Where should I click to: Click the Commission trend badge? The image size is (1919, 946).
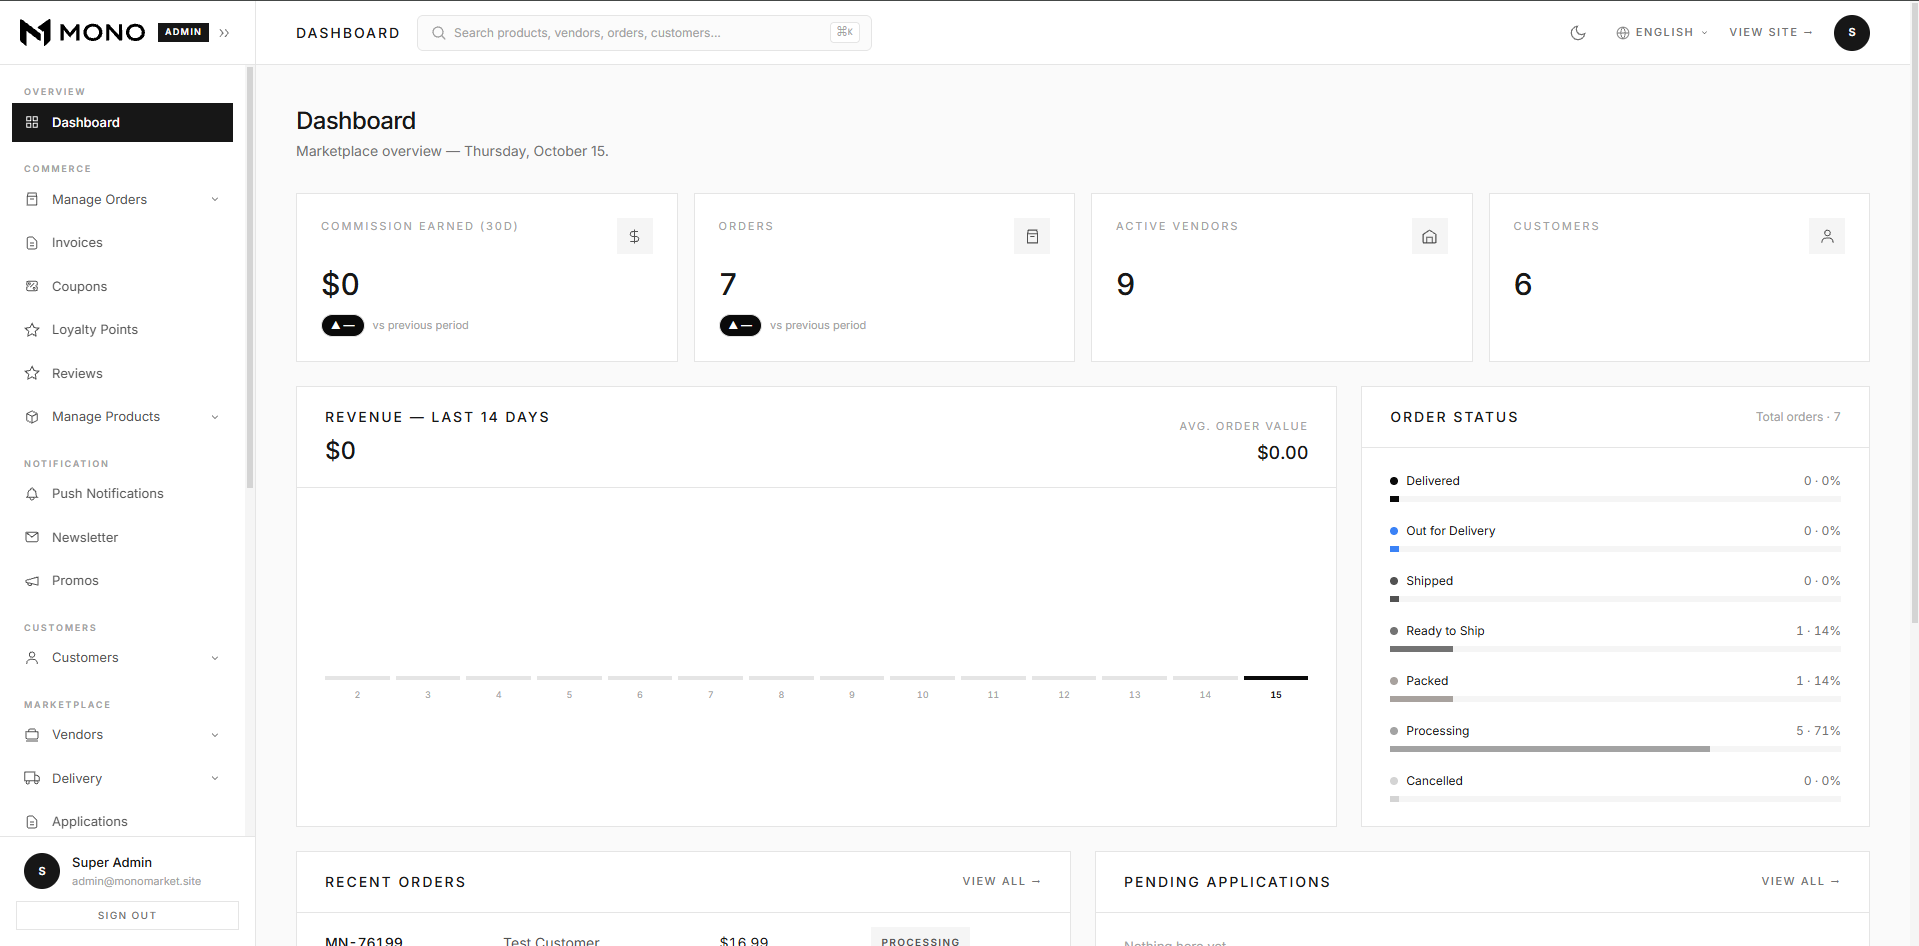coord(343,325)
